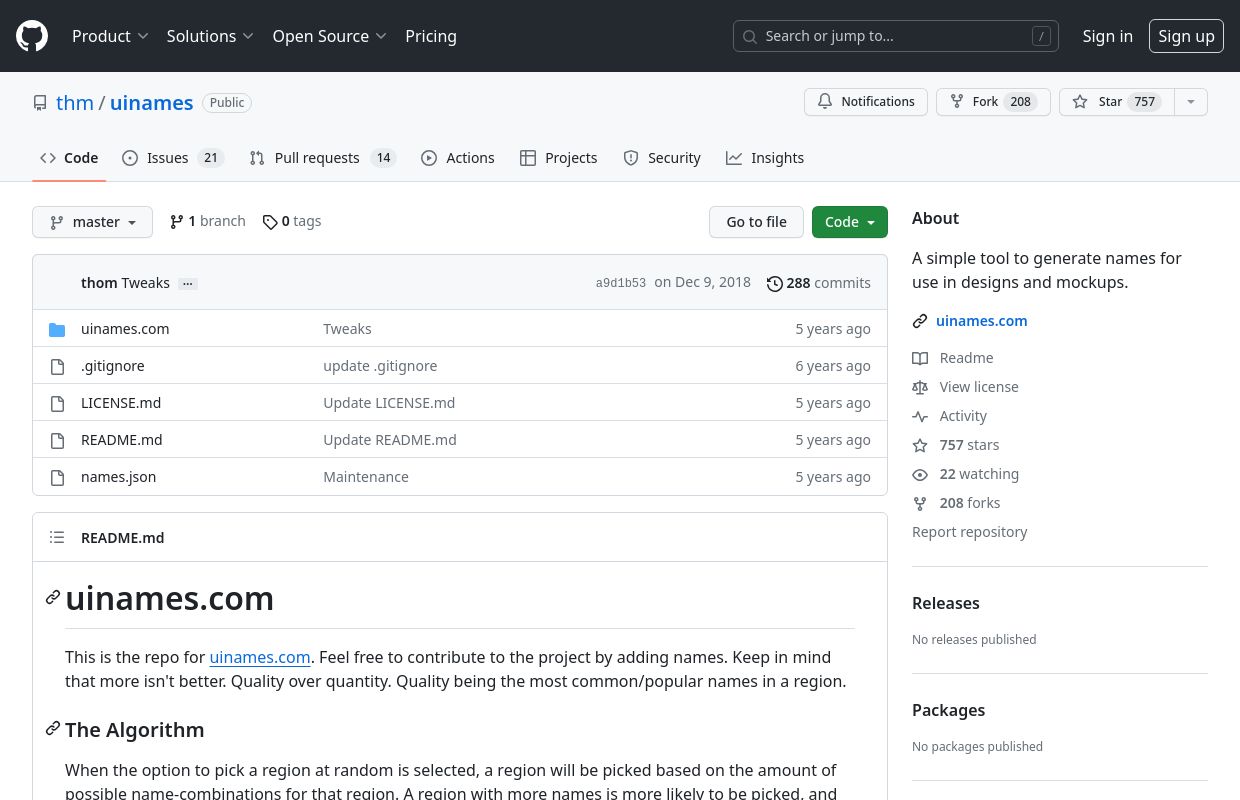1240x800 pixels.
Task: Open the uinames repository name link
Action: point(151,103)
